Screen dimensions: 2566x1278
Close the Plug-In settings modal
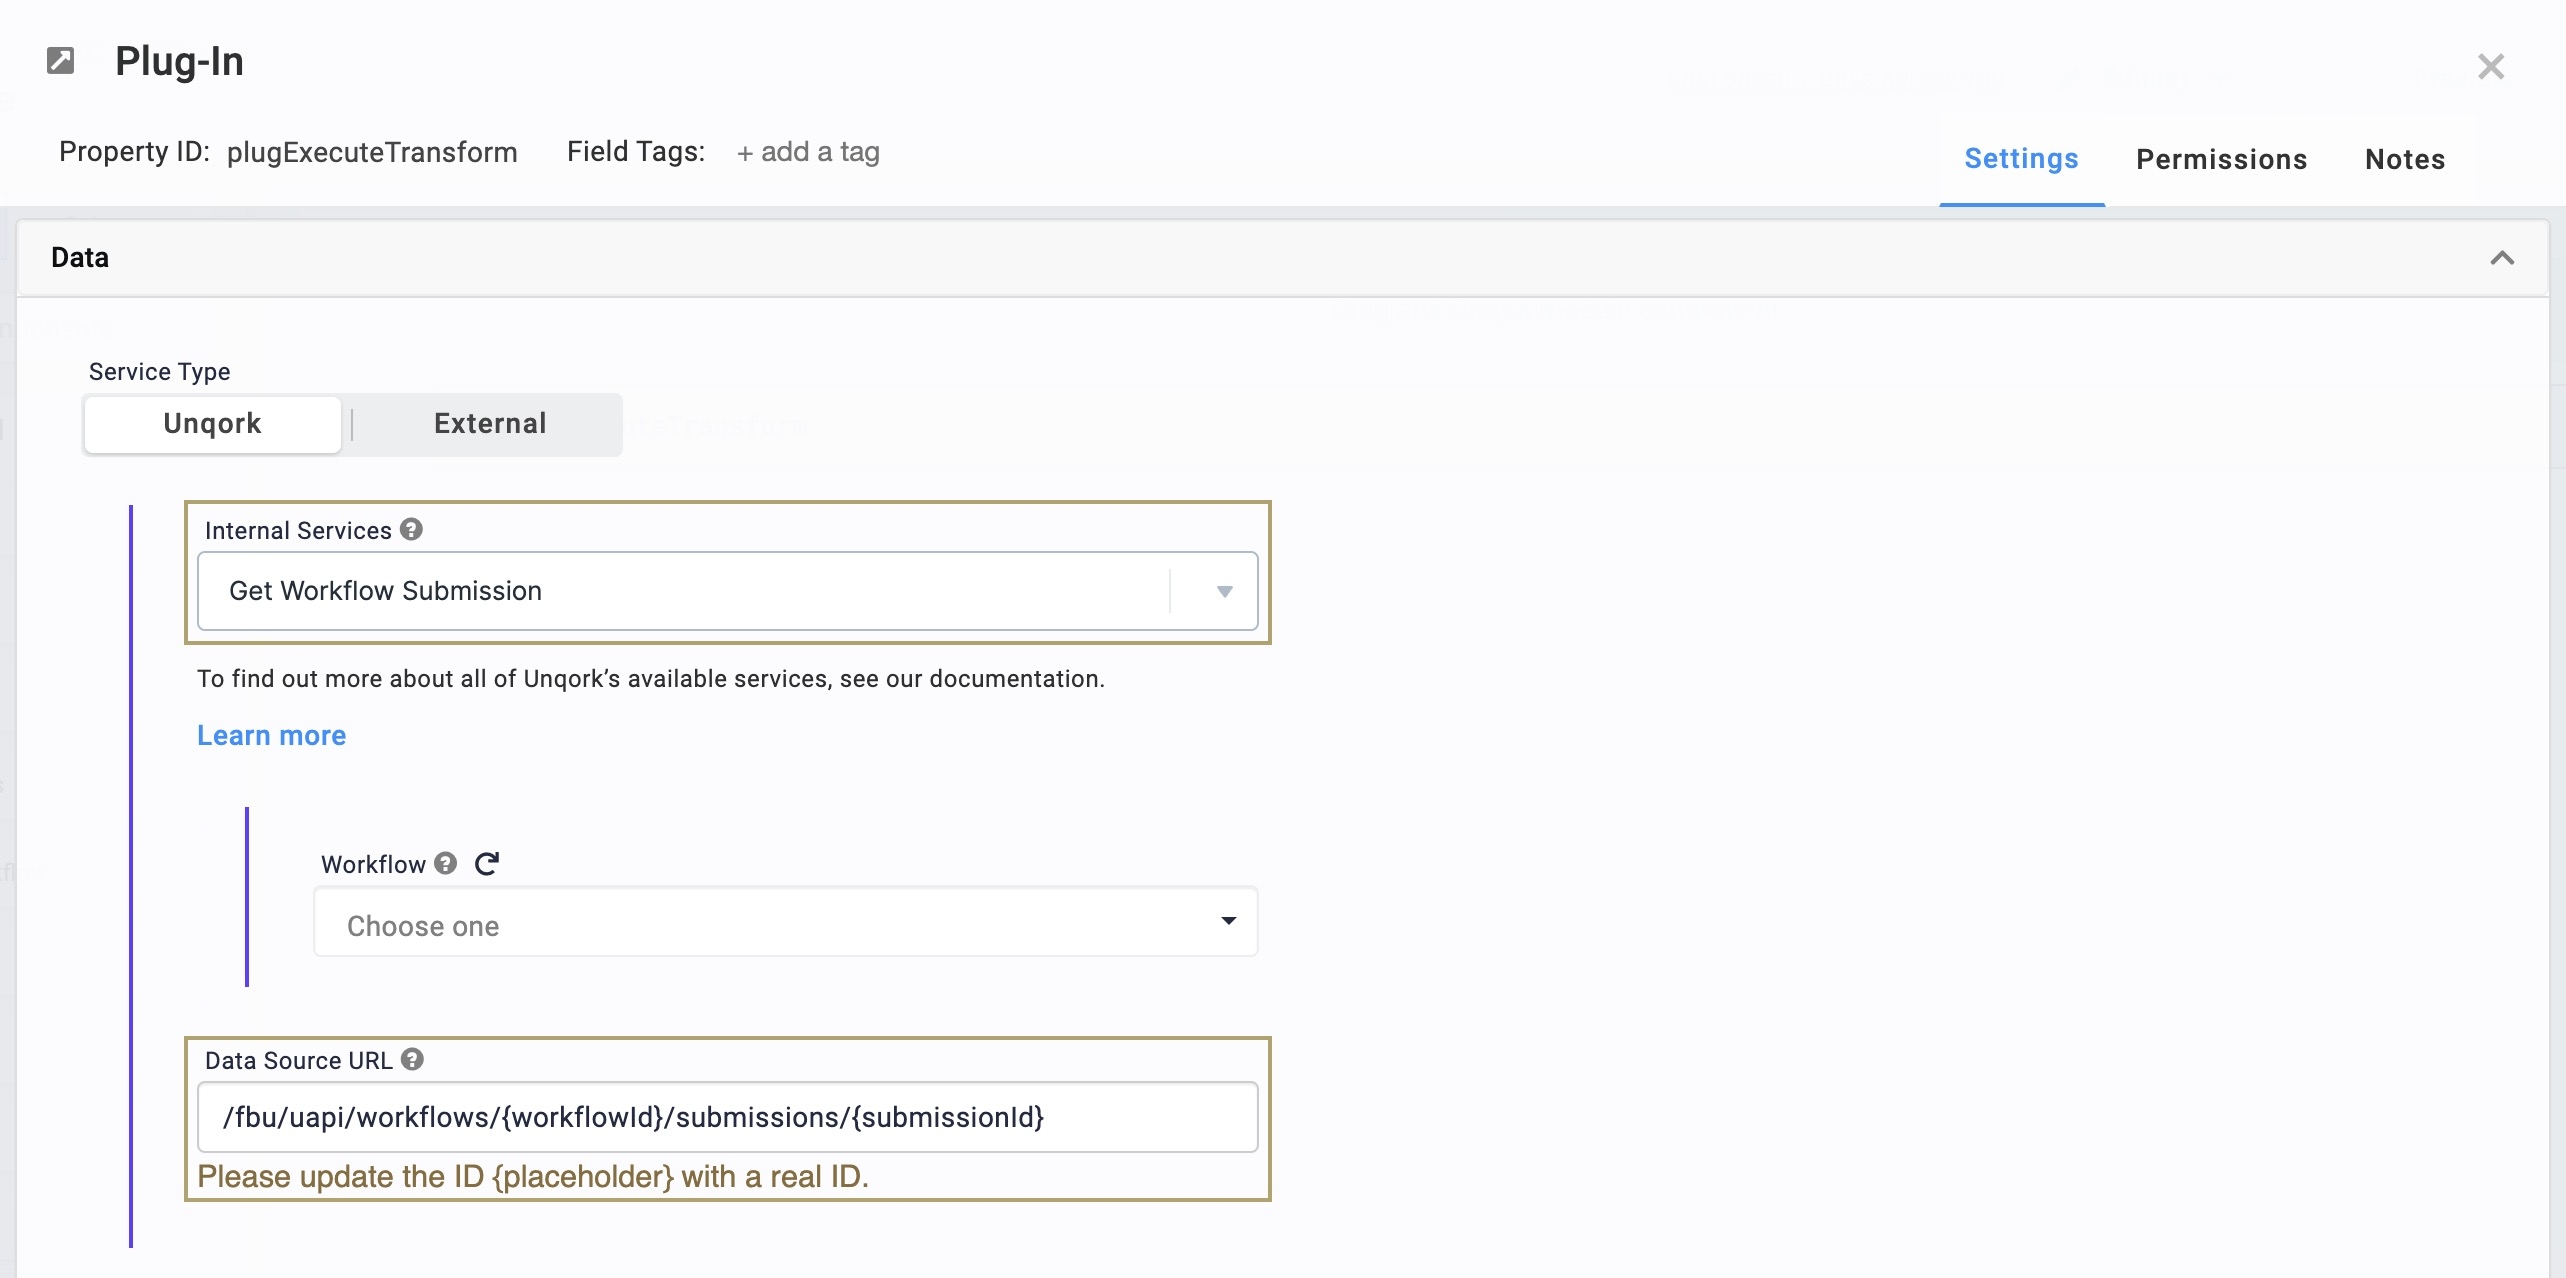[2491, 66]
